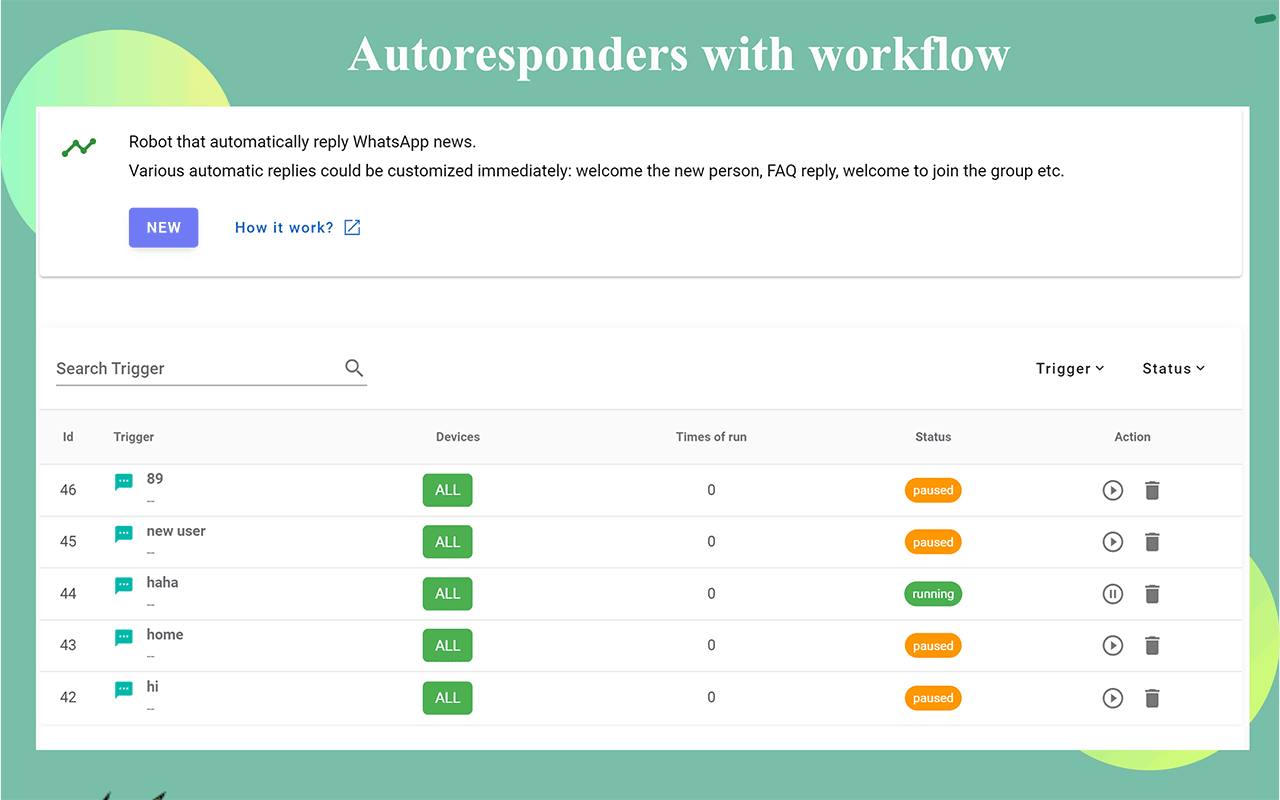This screenshot has height=800, width=1280.
Task: Click the message icon for 'new user'
Action: (124, 534)
